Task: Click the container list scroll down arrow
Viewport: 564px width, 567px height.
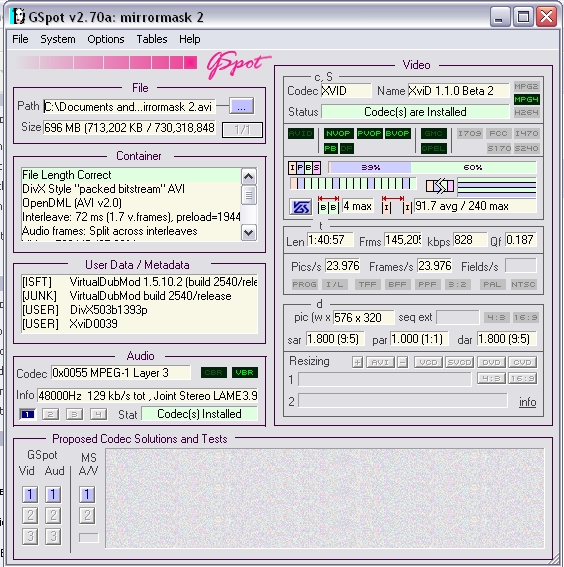Action: [248, 232]
